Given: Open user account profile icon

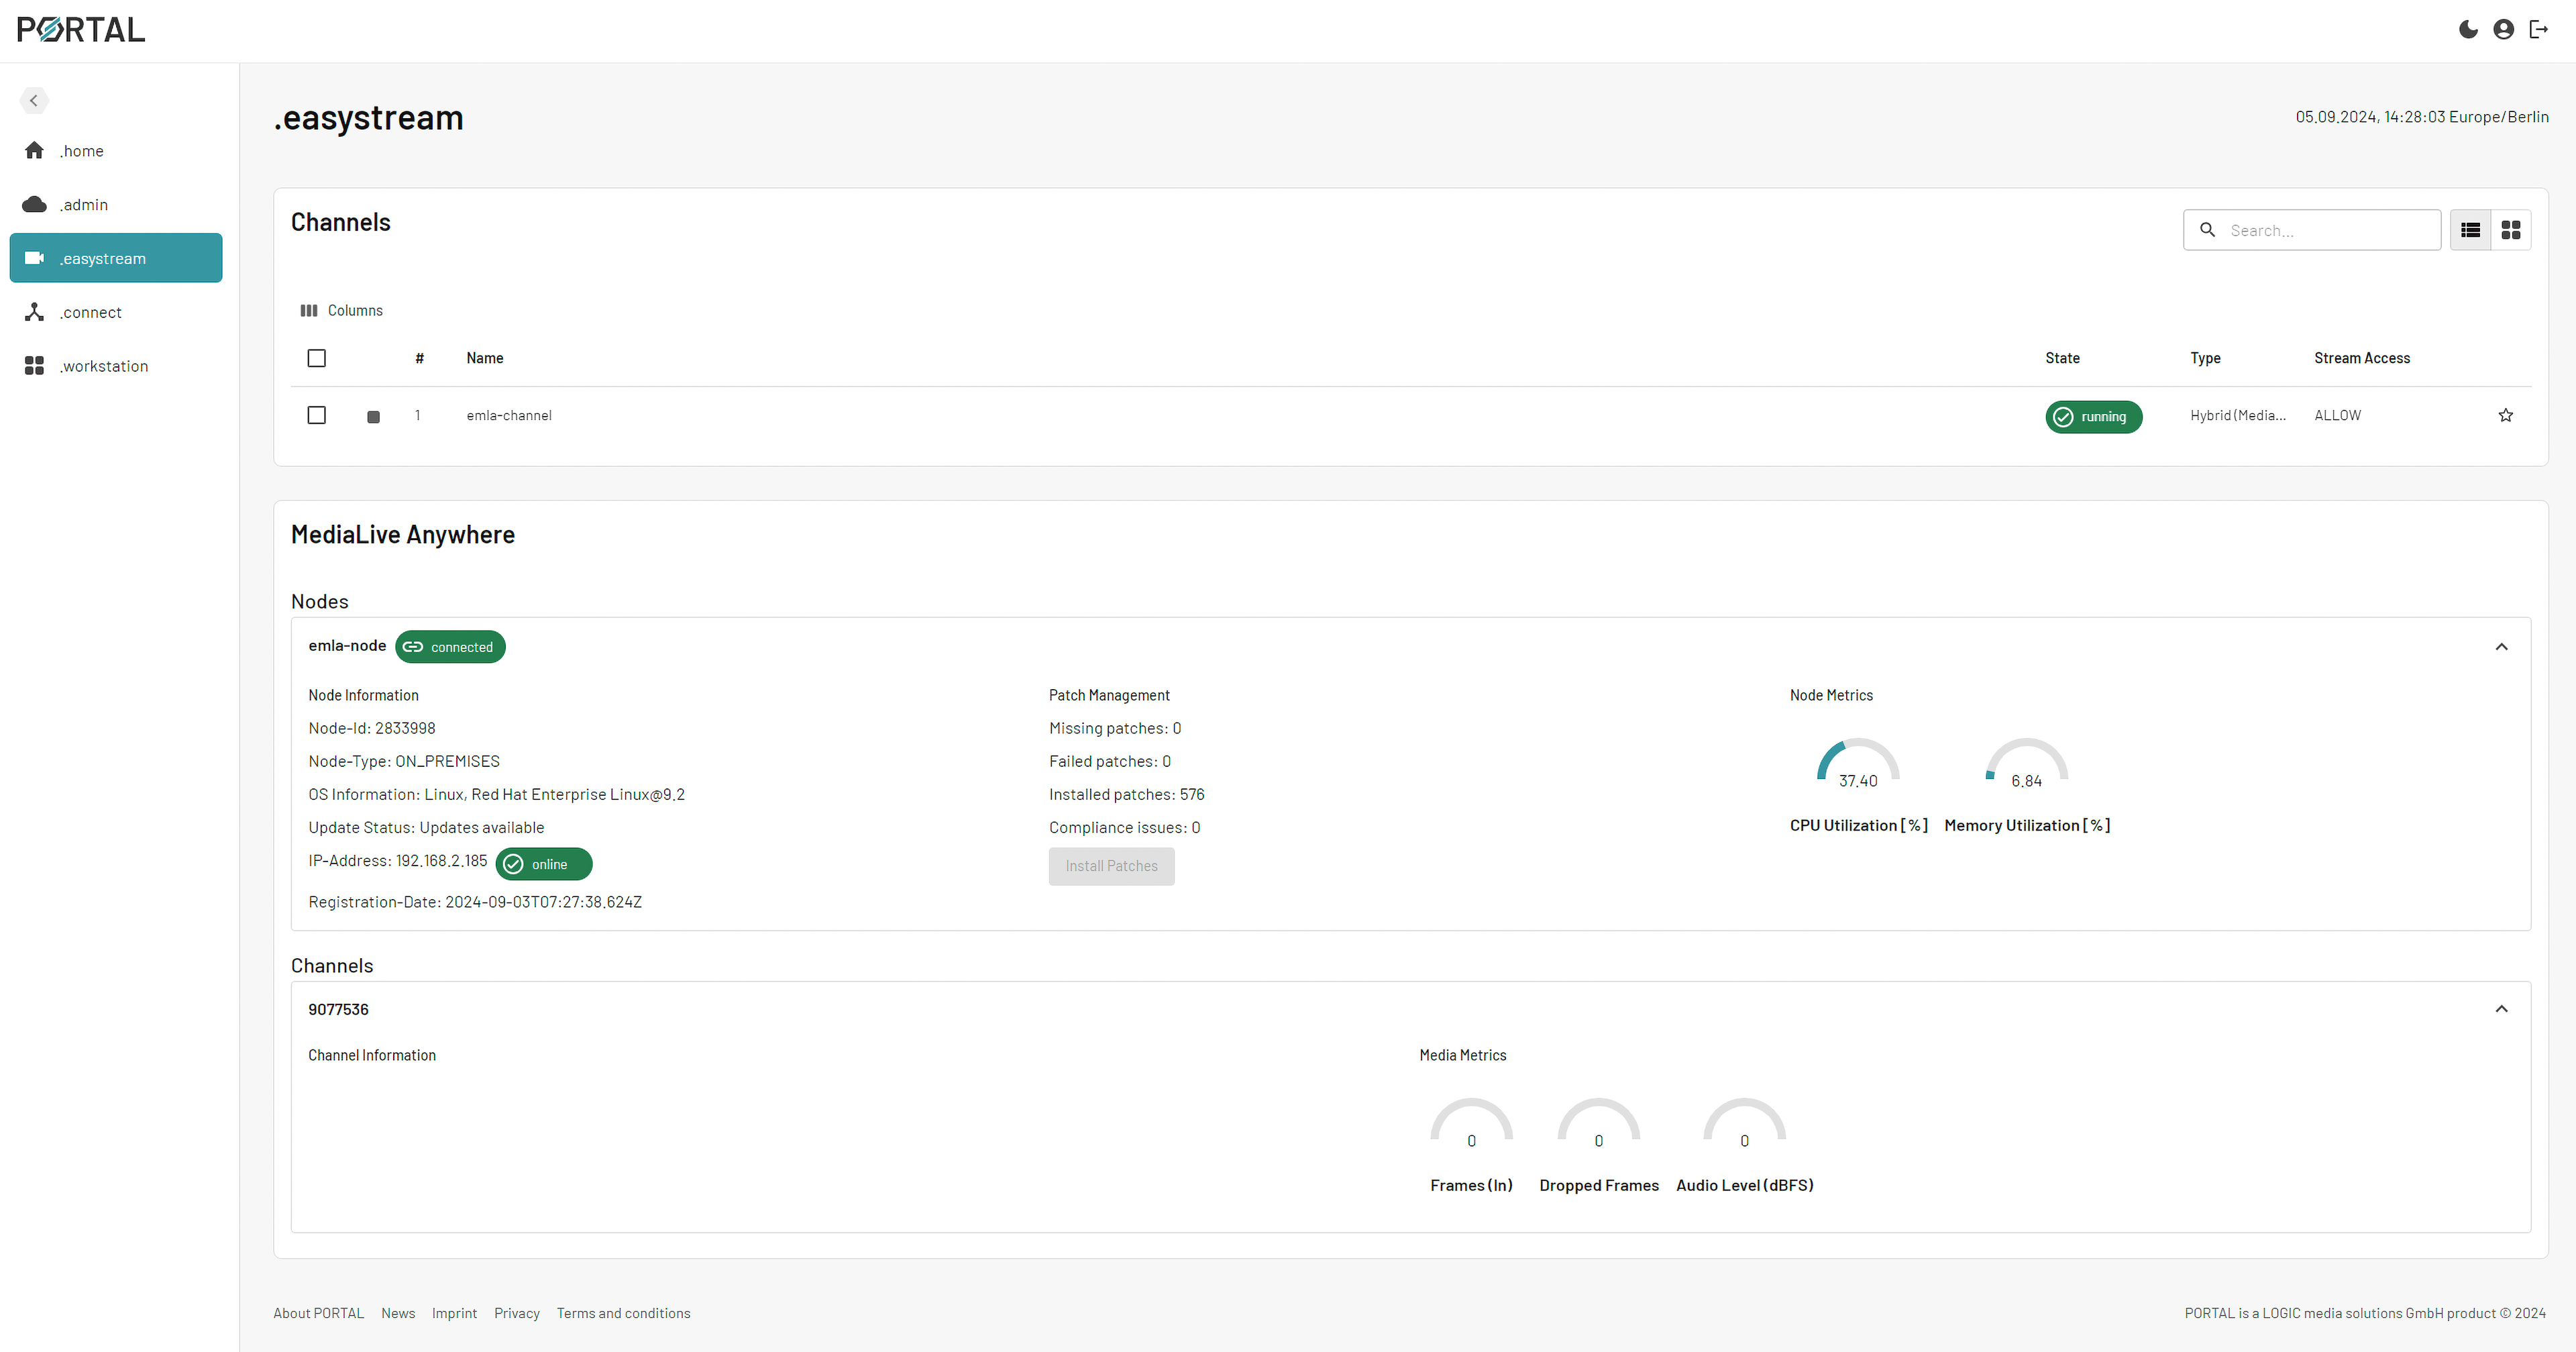Looking at the screenshot, I should [x=2503, y=29].
